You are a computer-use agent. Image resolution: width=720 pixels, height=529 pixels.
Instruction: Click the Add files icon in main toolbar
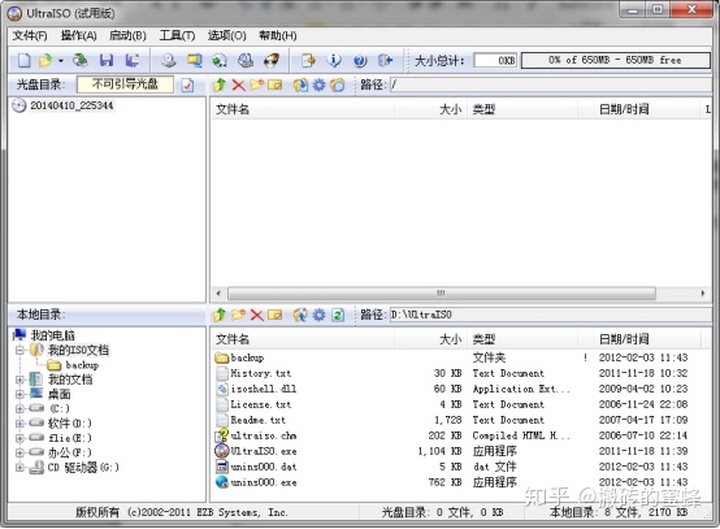pyautogui.click(x=308, y=61)
